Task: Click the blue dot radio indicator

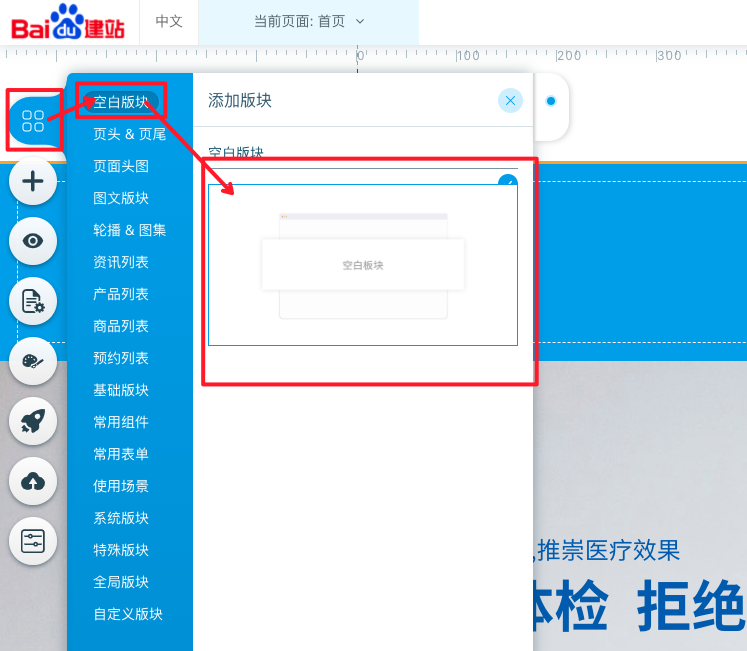Action: click(551, 101)
